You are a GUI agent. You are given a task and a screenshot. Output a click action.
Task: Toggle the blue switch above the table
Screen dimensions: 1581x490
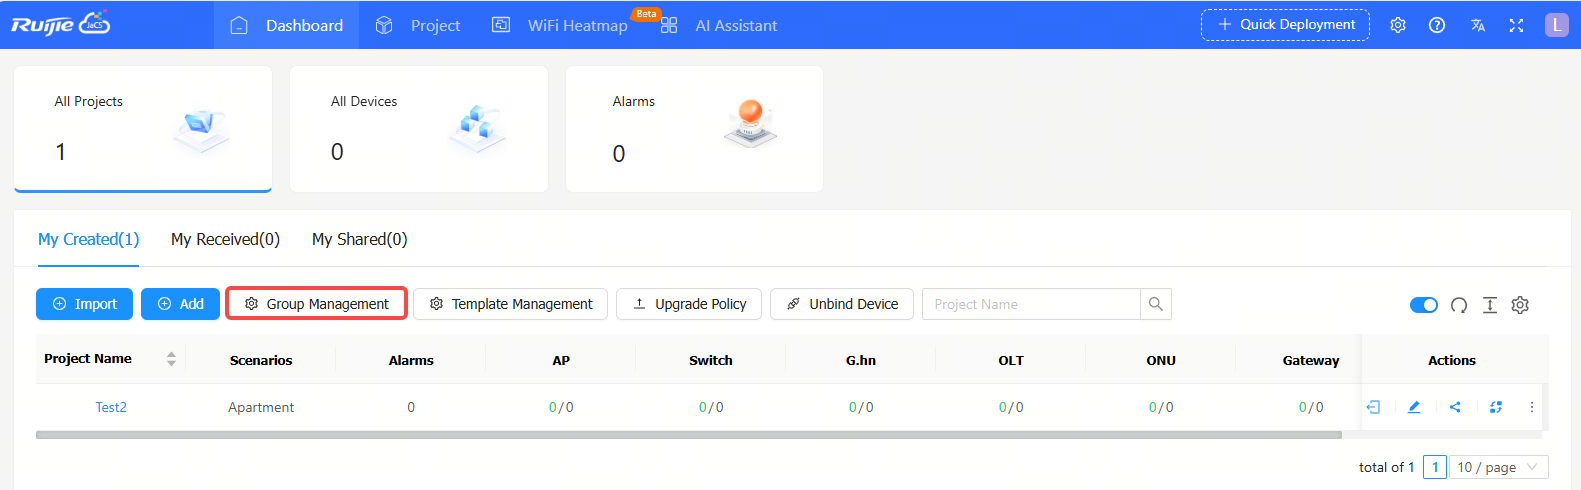click(x=1423, y=305)
